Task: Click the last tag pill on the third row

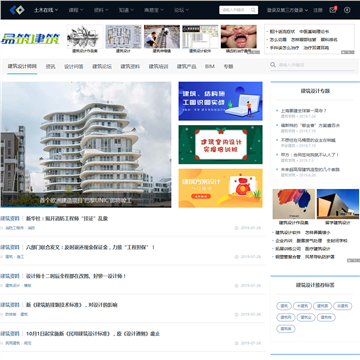Action: pos(286,329)
